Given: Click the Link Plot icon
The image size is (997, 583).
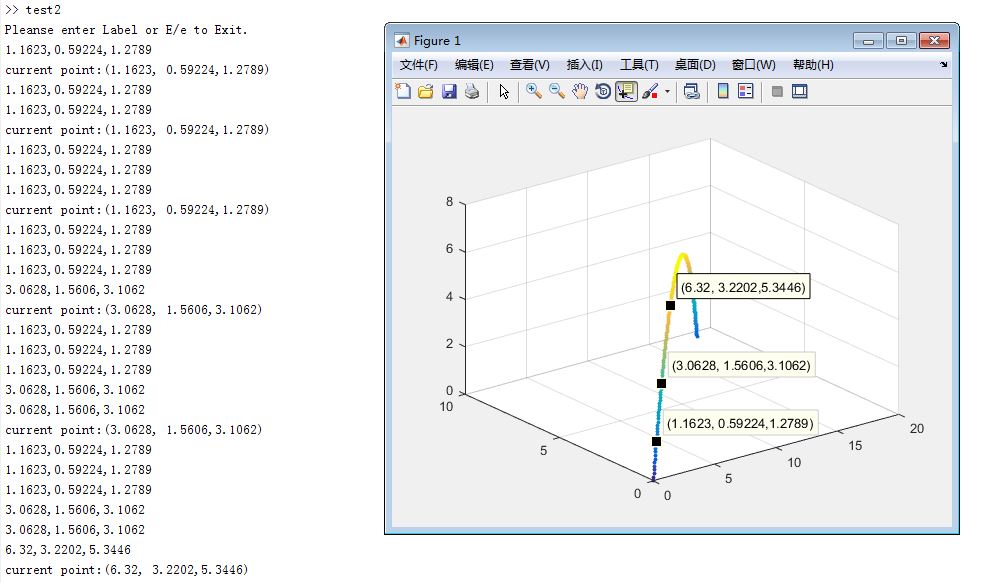Looking at the screenshot, I should pos(692,90).
